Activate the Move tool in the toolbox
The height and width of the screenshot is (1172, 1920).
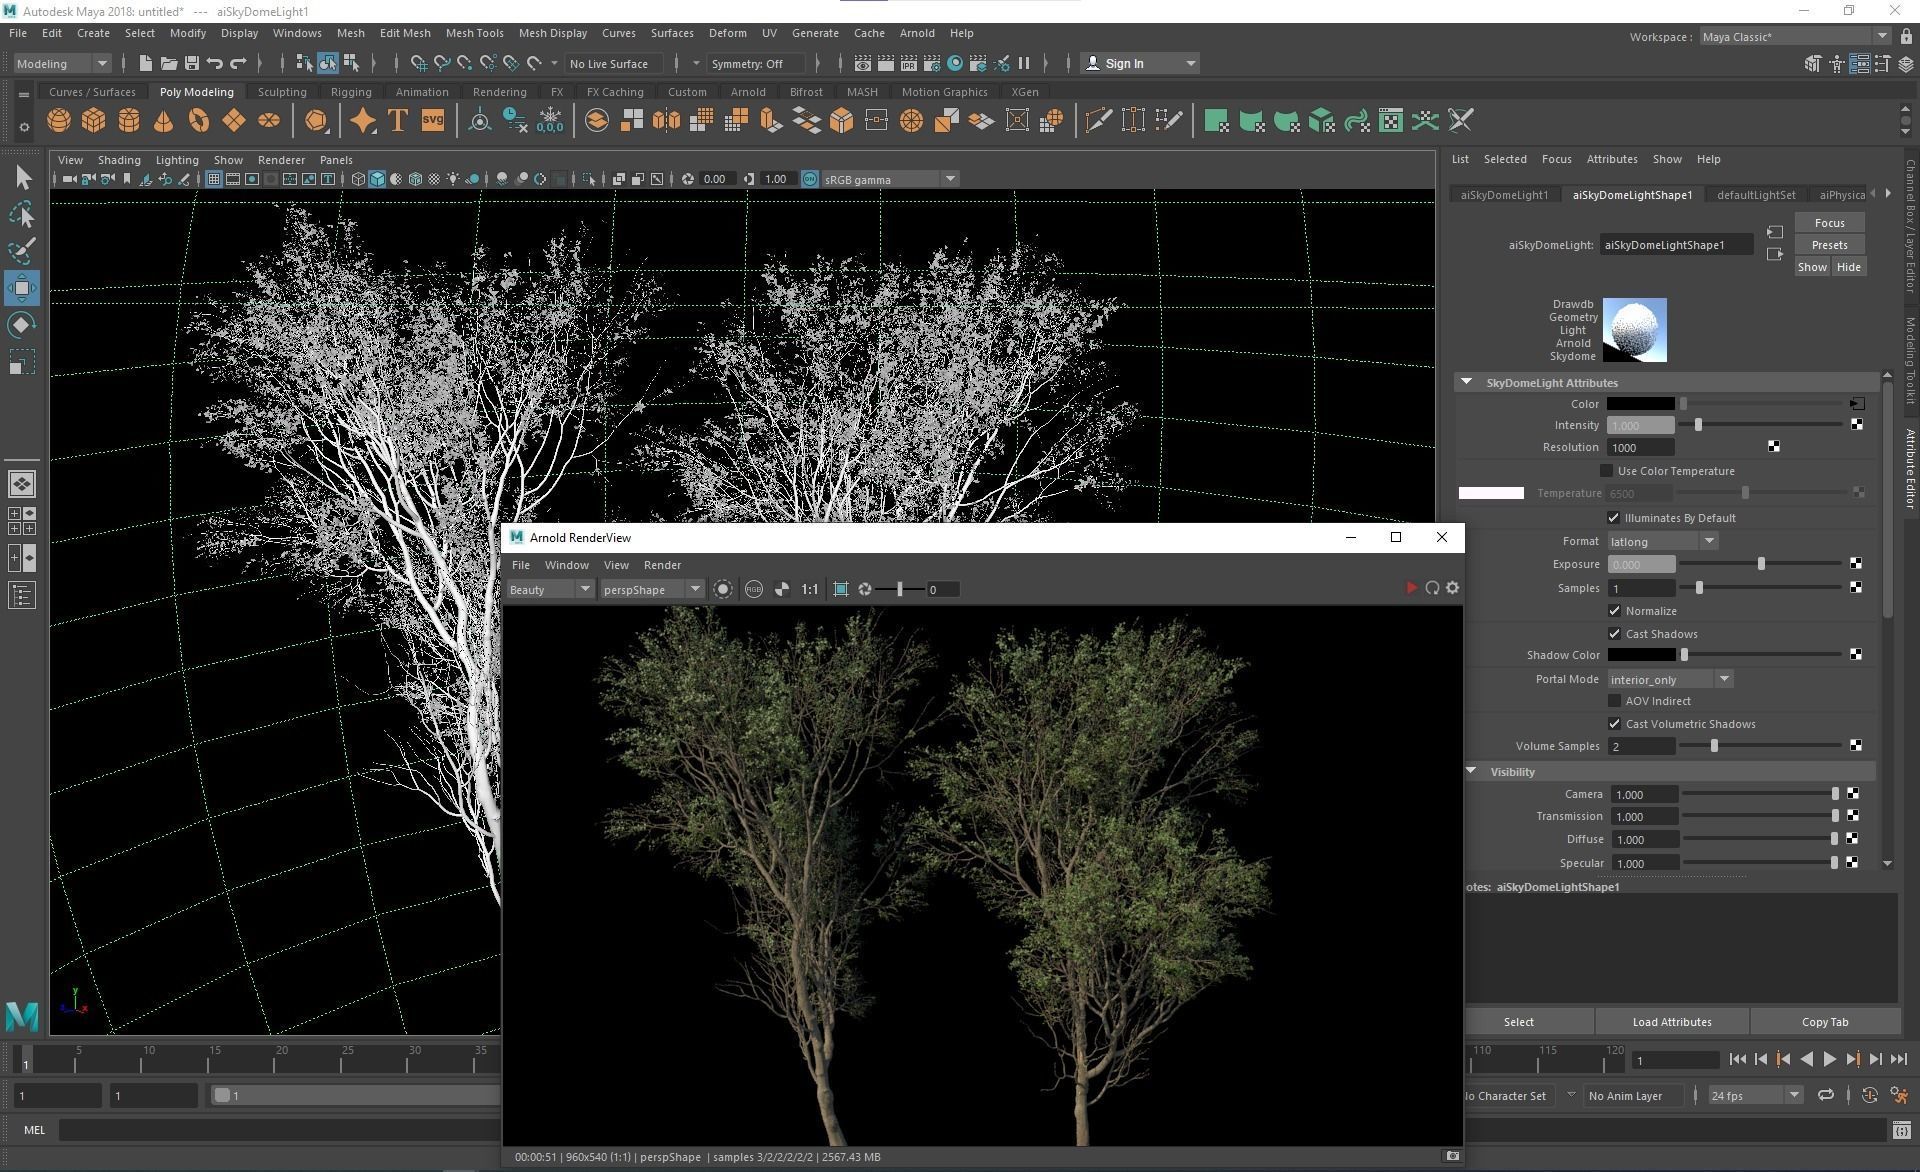22,288
